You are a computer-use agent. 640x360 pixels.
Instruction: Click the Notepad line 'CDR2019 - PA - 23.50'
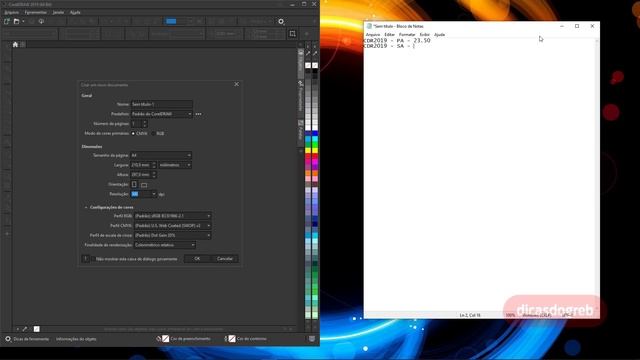(397, 40)
